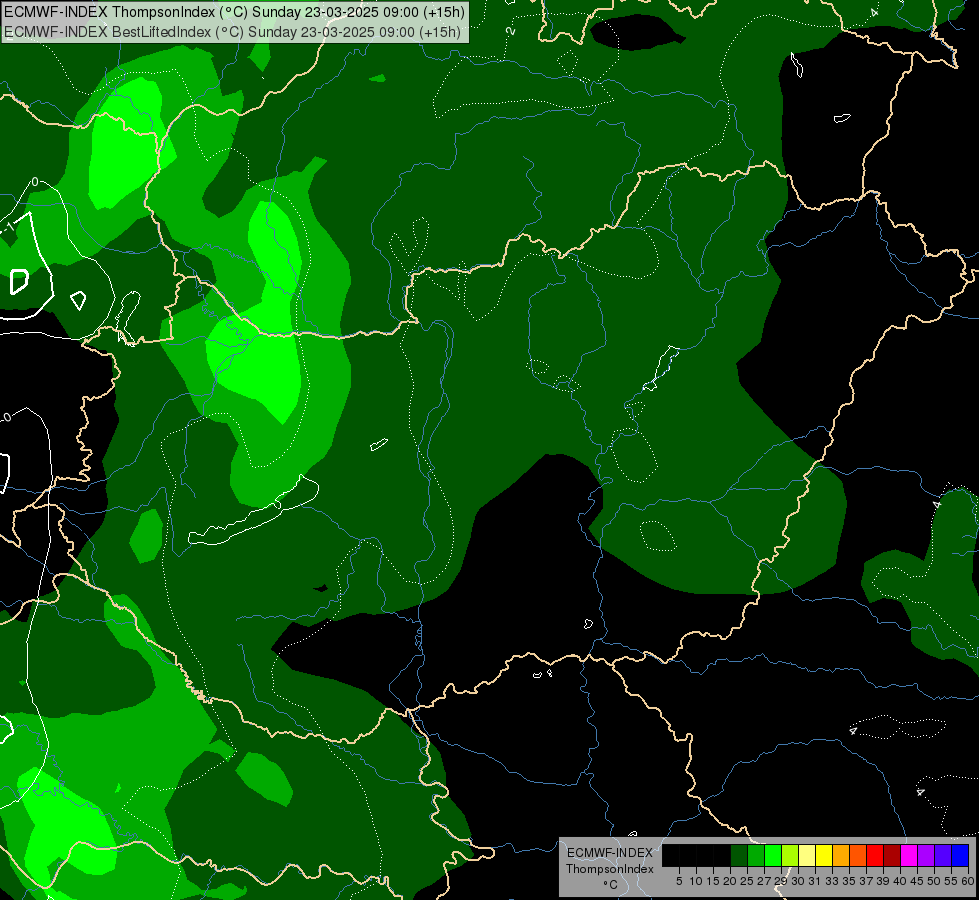The height and width of the screenshot is (900, 979).
Task: Pick the magenta 40–45 legend swatch
Action: point(909,855)
